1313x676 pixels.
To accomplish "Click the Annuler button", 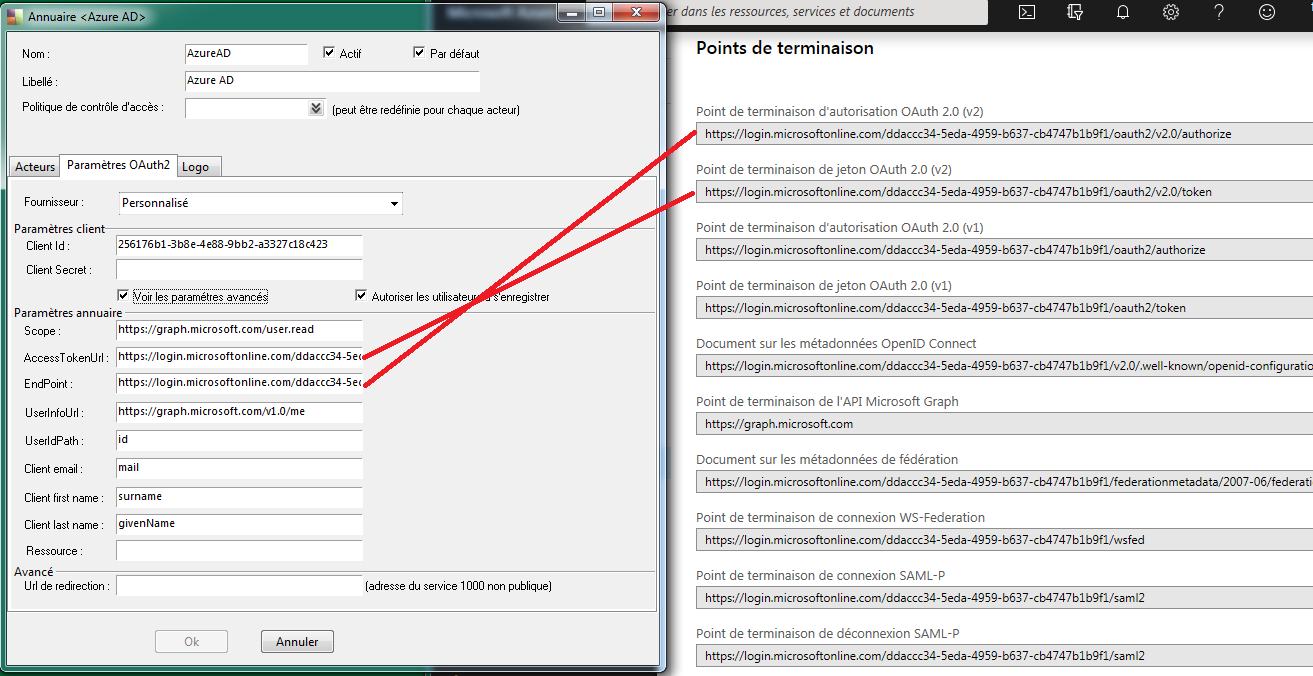I will (297, 642).
